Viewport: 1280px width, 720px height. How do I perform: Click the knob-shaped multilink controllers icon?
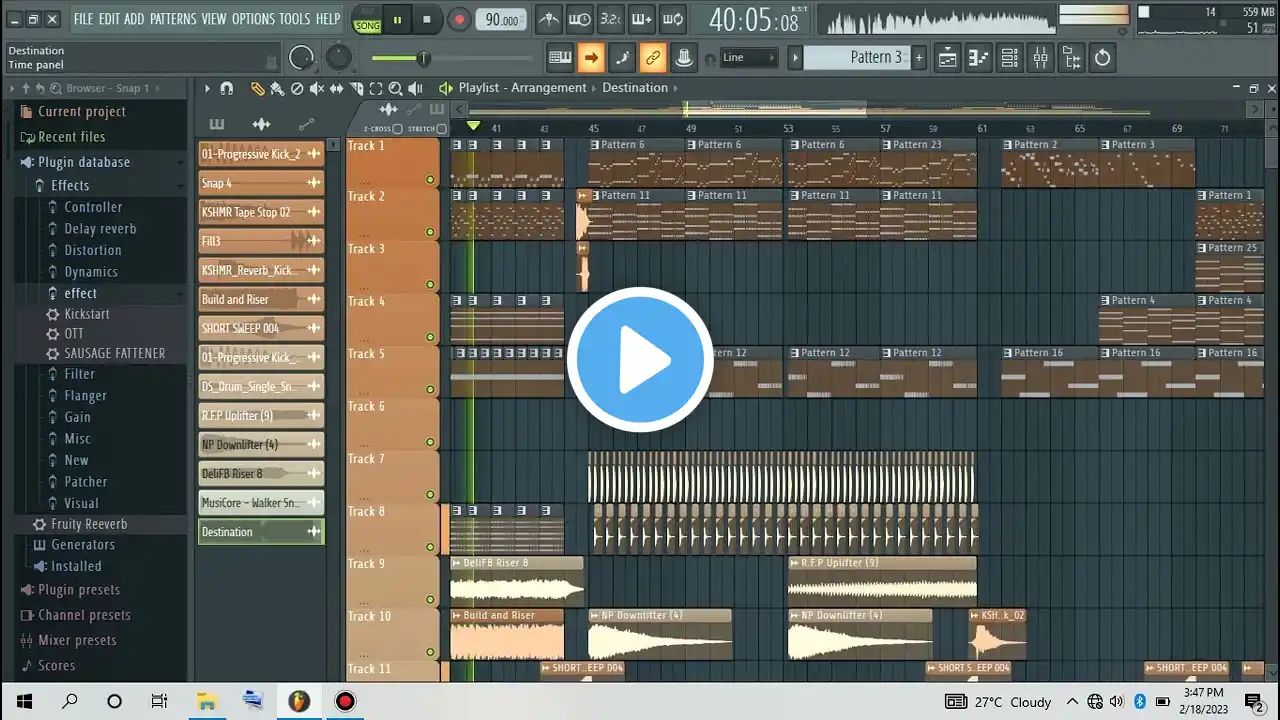pos(684,58)
